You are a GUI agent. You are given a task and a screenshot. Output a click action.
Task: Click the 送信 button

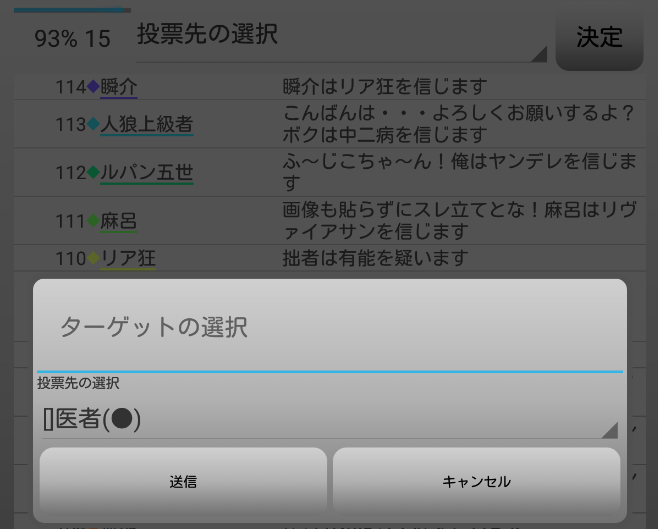183,481
